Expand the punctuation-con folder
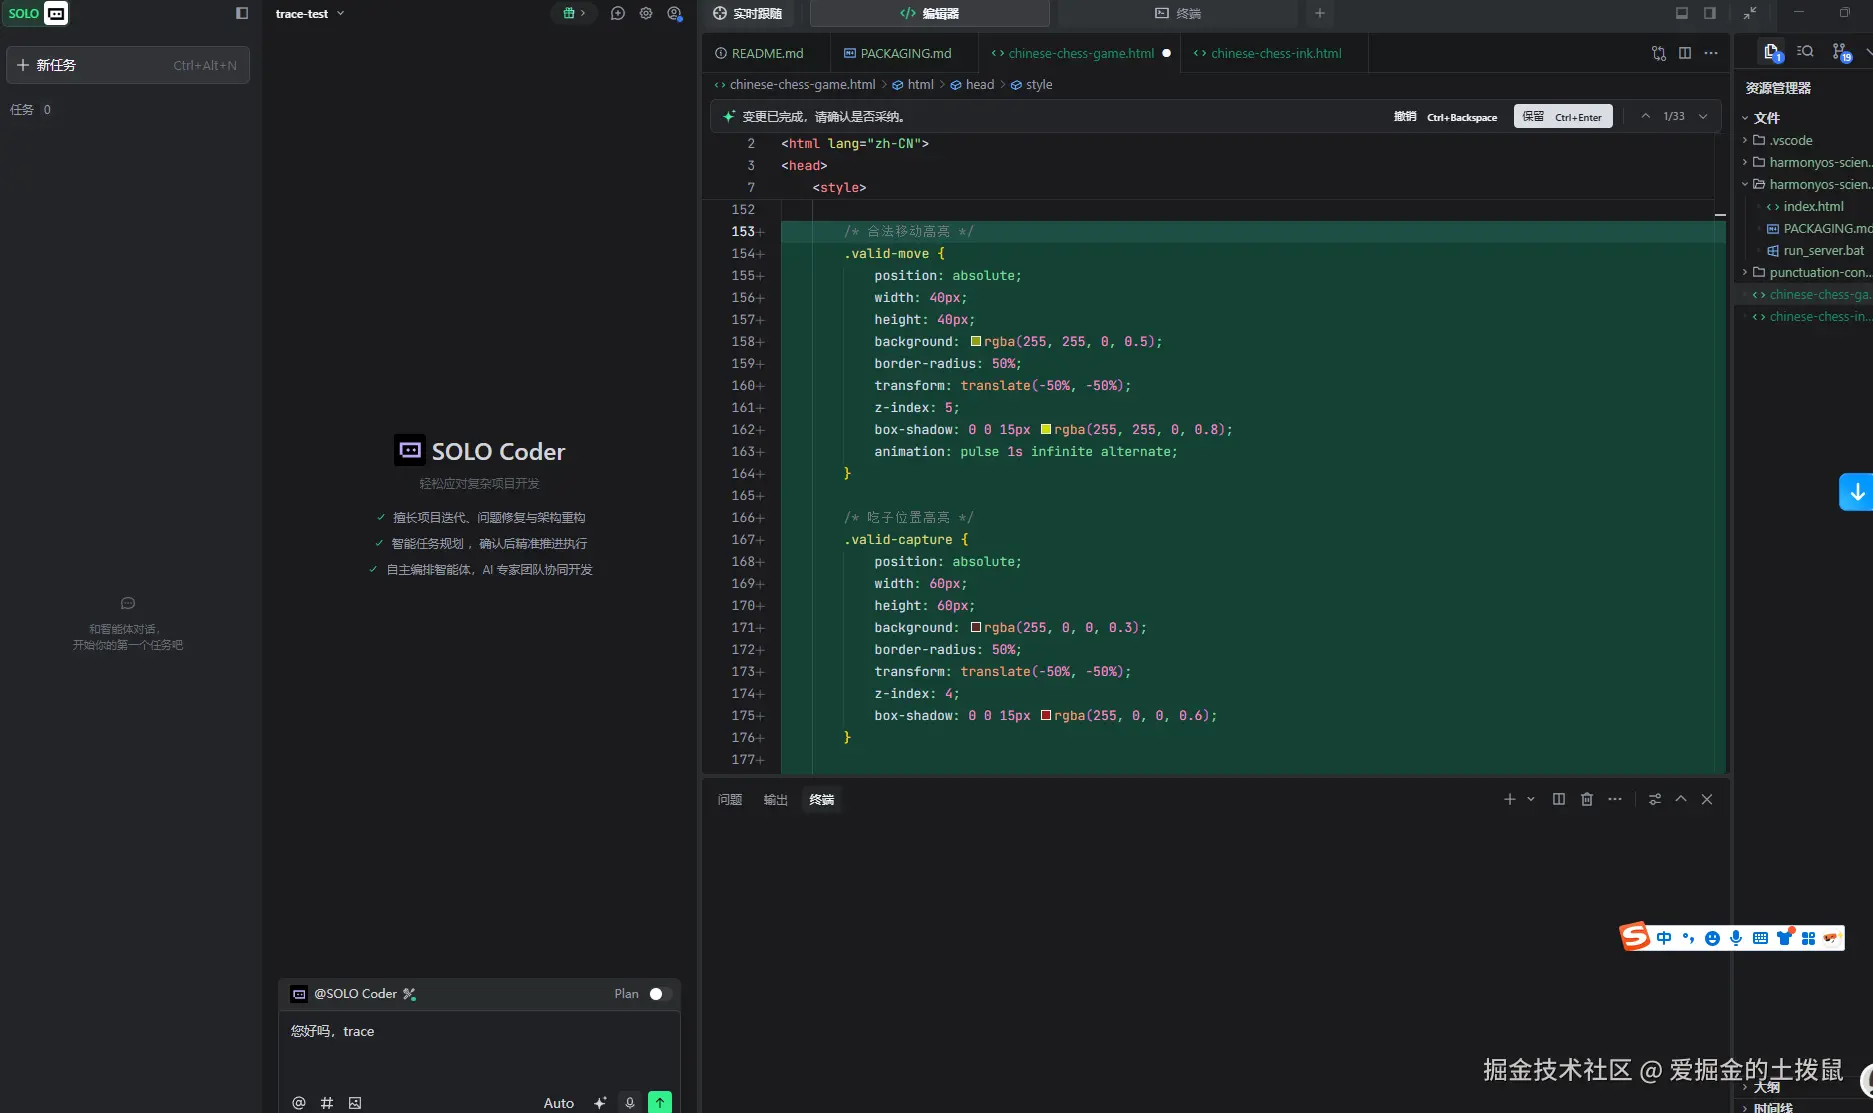Viewport: 1873px width, 1113px height. click(1816, 273)
